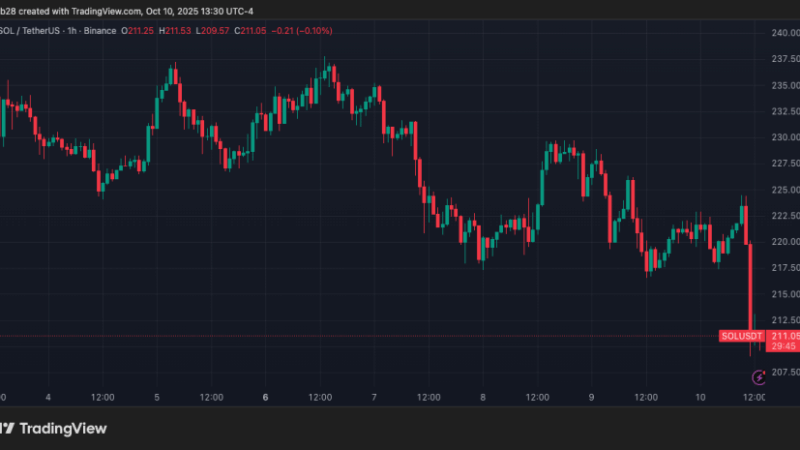Click the red SOLUSDT symbol label
The height and width of the screenshot is (450, 800).
coord(741,336)
